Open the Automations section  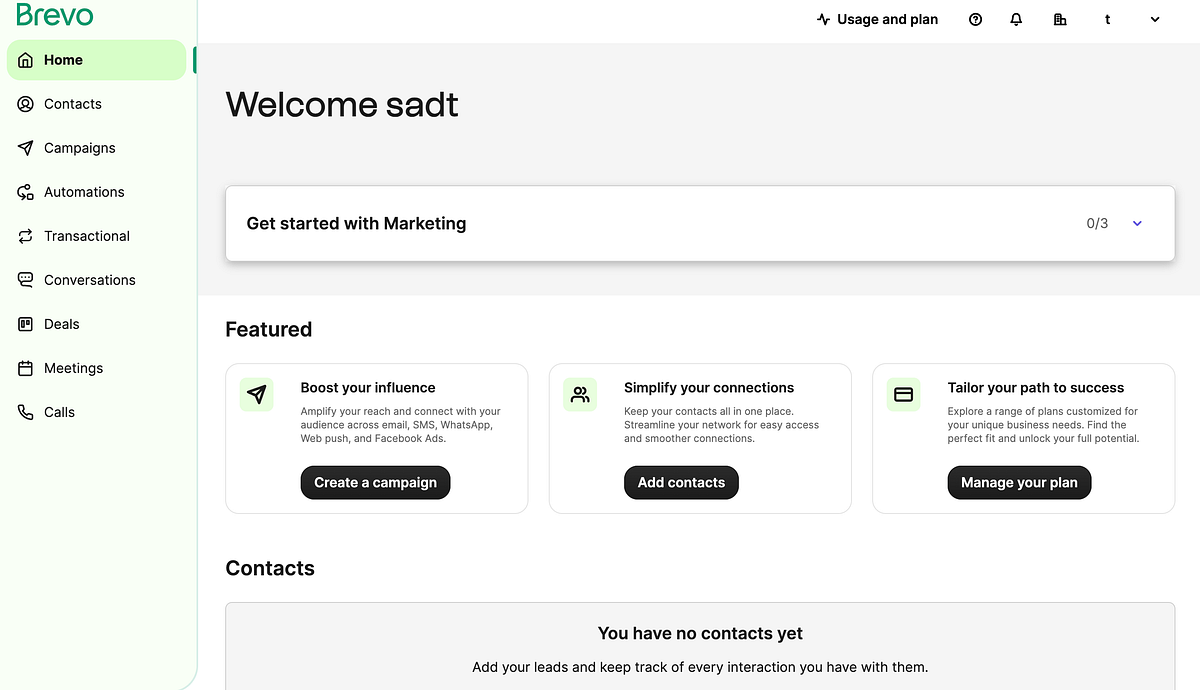84,191
